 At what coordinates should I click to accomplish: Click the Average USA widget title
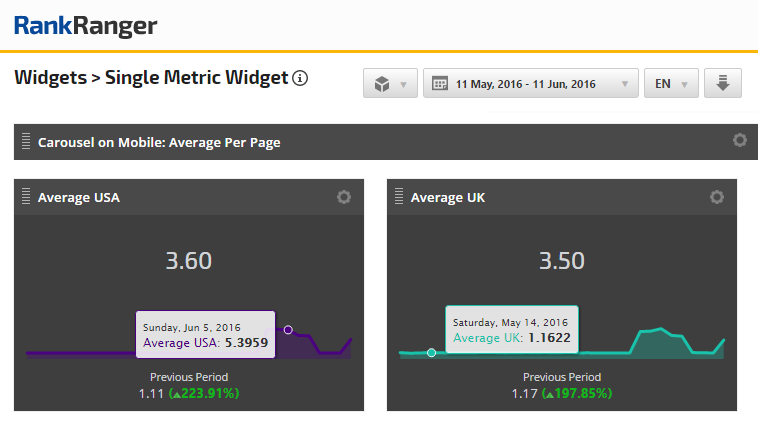pos(79,198)
